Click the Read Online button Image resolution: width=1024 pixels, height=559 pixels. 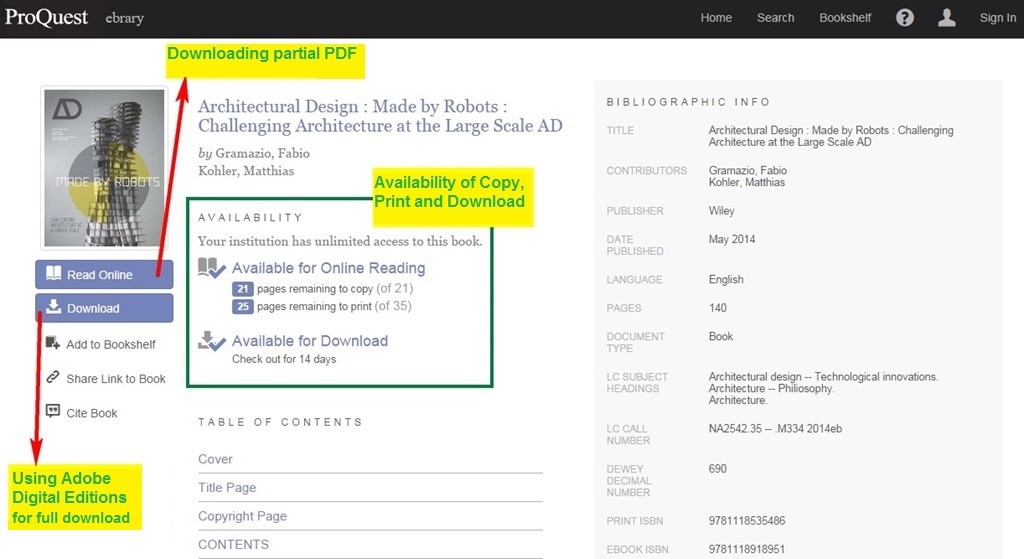[x=104, y=274]
